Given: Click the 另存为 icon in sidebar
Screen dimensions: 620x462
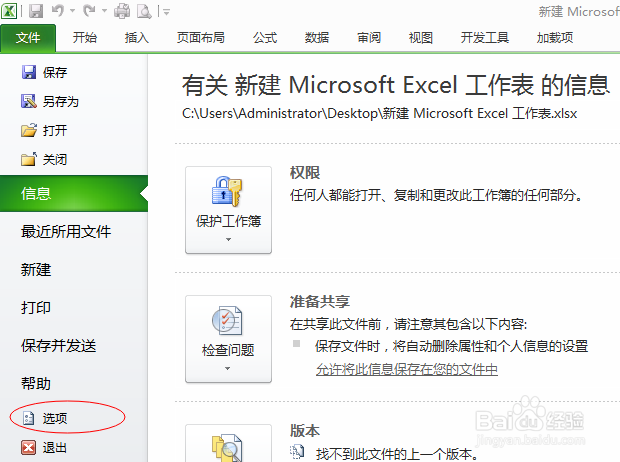Looking at the screenshot, I should tap(28, 101).
